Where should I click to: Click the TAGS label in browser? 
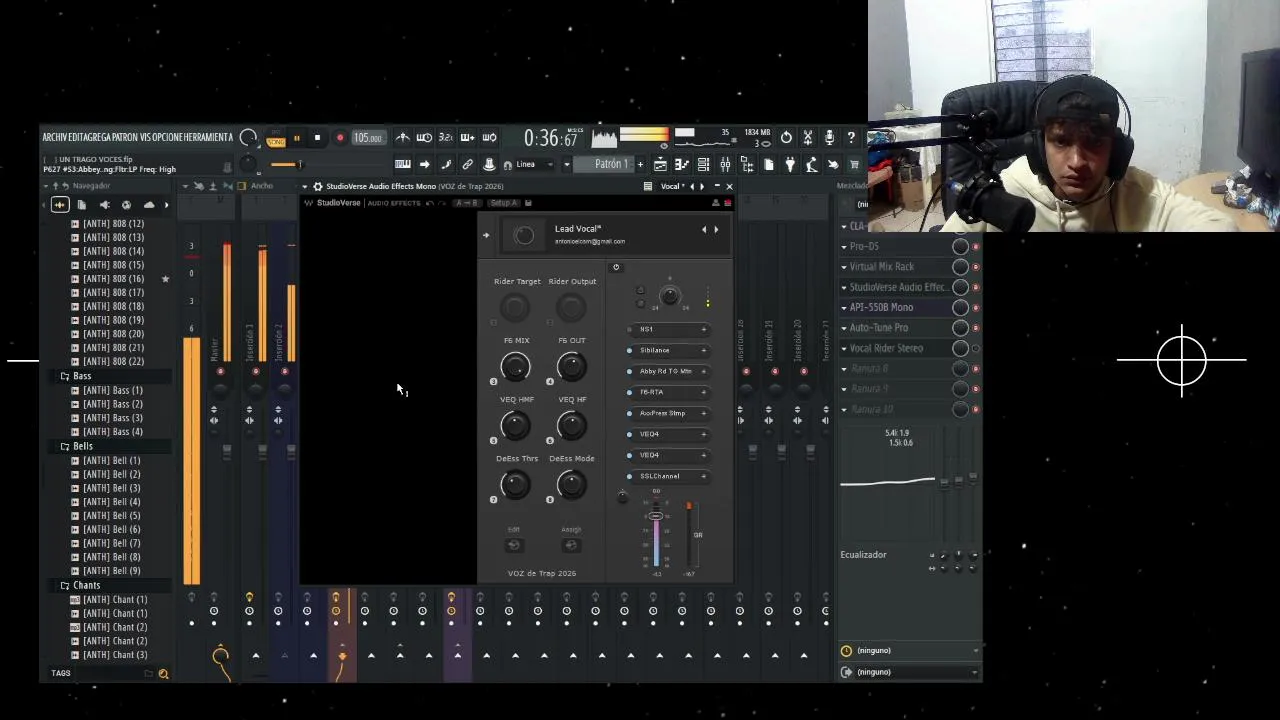pos(61,673)
